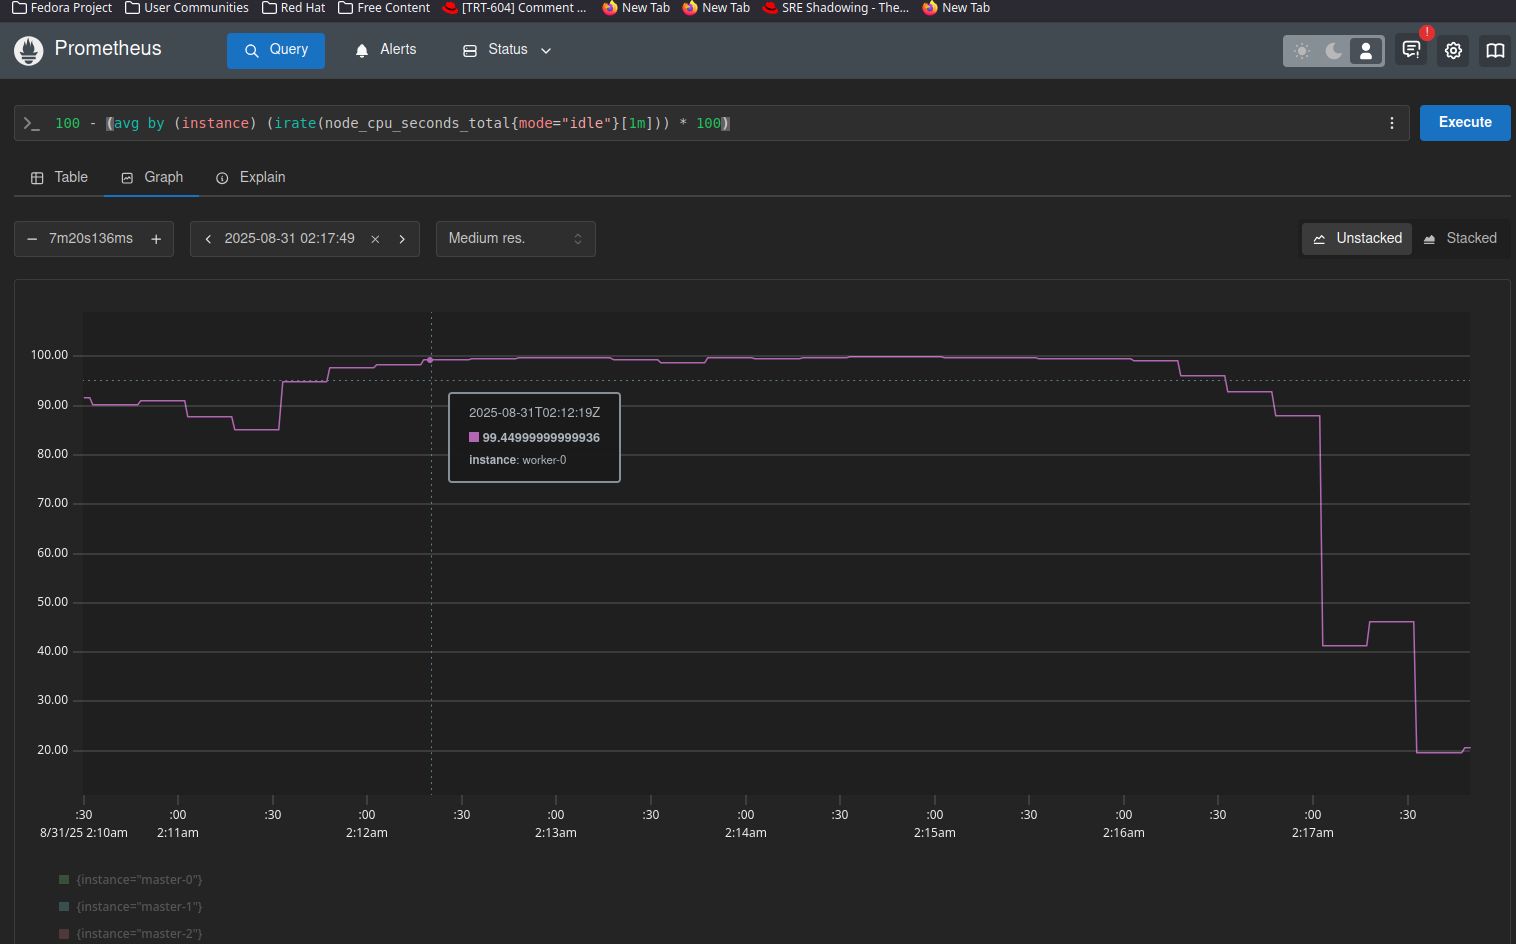Expand the Status dropdown menu

(x=508, y=50)
